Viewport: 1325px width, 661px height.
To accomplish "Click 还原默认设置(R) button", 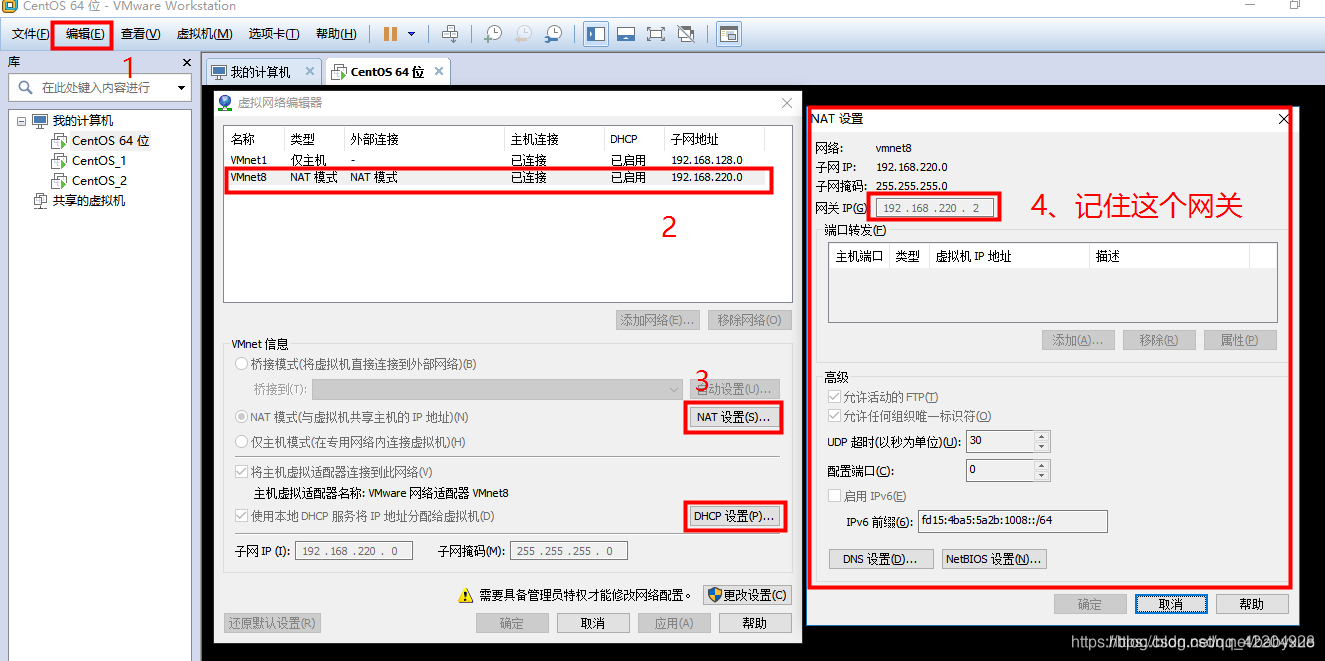I will (x=273, y=623).
